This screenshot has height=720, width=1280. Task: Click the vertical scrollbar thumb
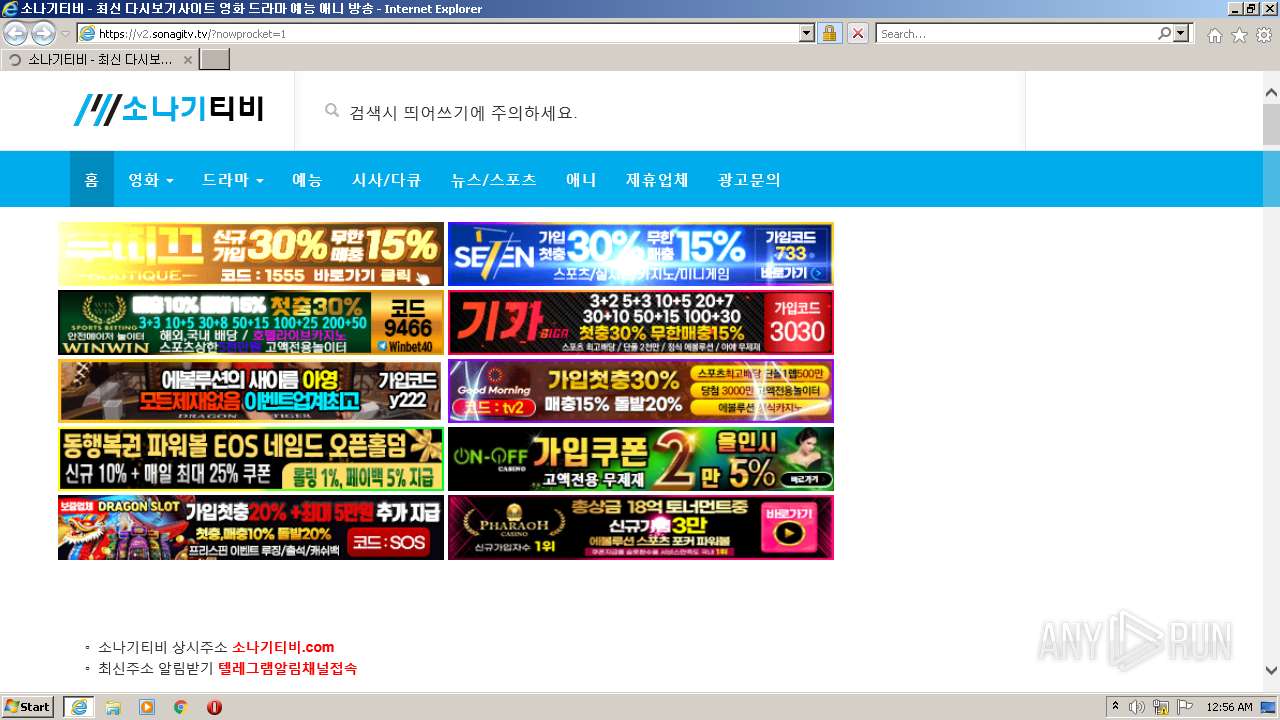click(1271, 124)
